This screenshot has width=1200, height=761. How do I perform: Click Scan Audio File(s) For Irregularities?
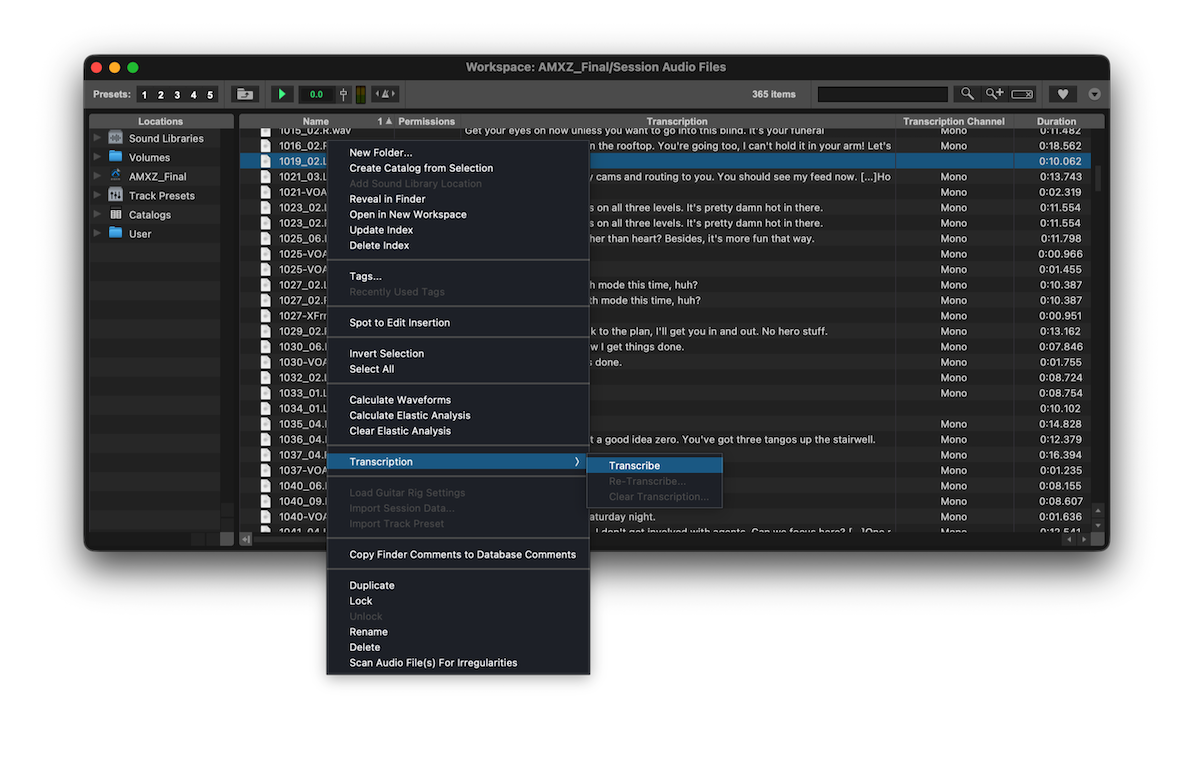(433, 663)
